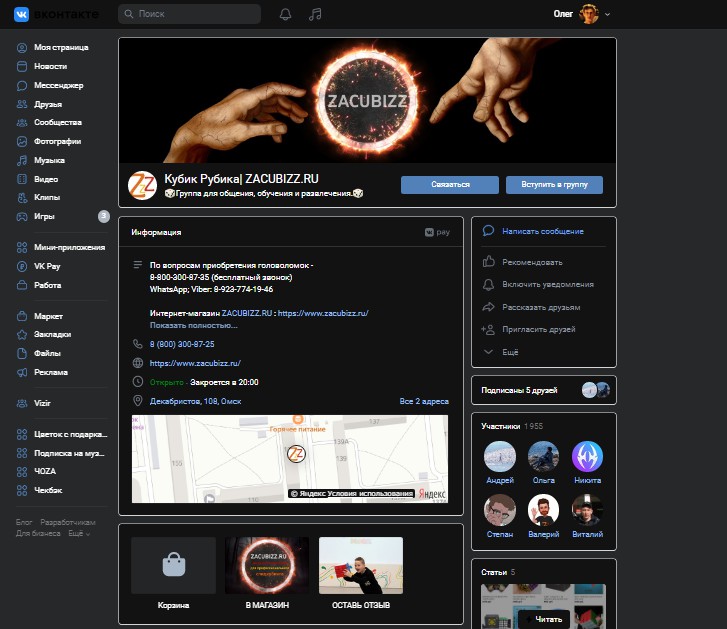
Task: Open Чекбэк mini app
Action: [48, 490]
